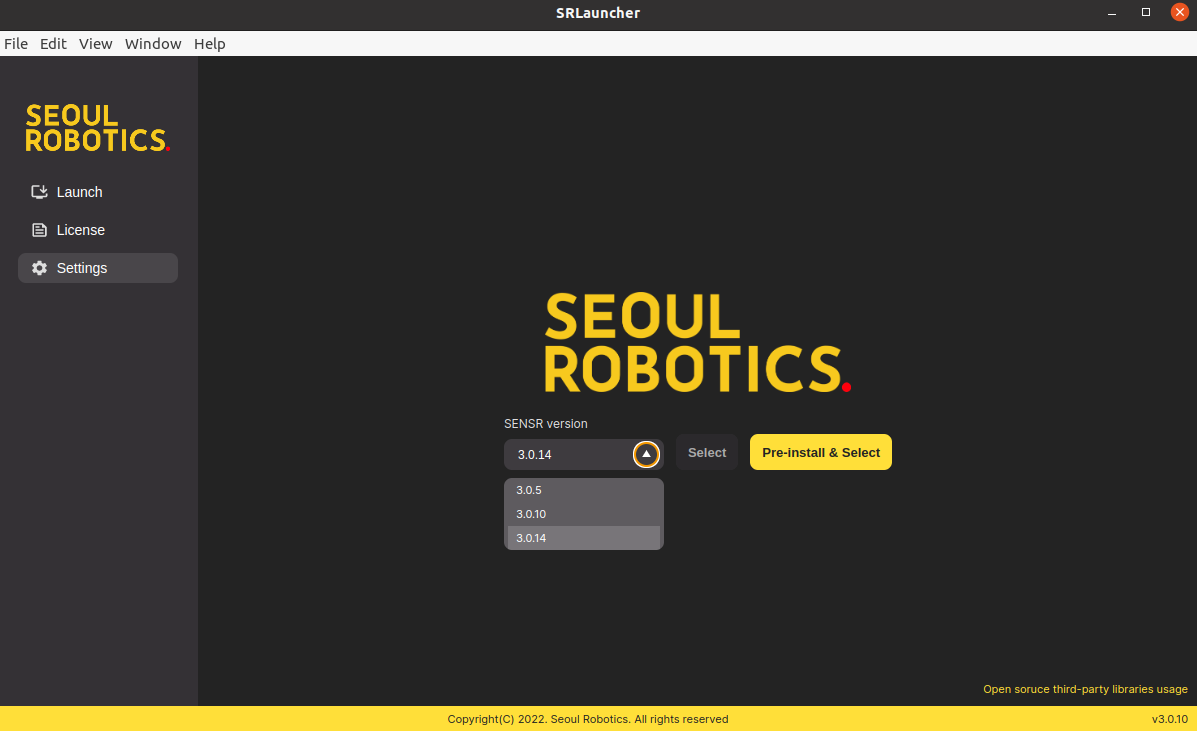Open third-party libraries usage link
Image resolution: width=1197 pixels, height=731 pixels.
click(x=1085, y=689)
